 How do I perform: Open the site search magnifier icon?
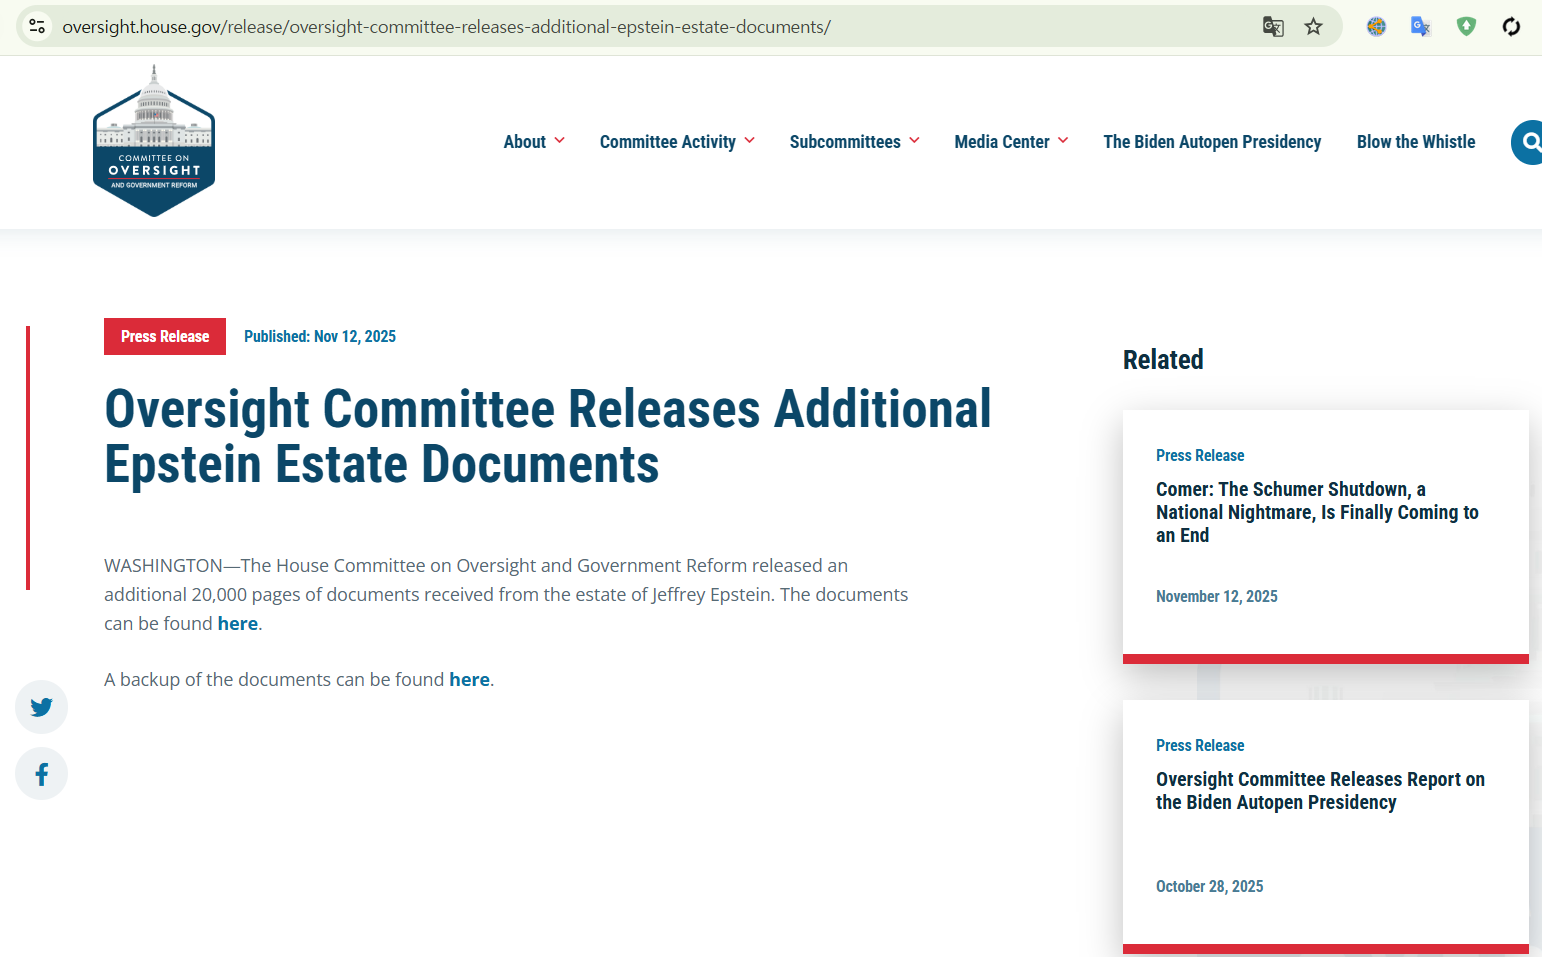(x=1528, y=142)
